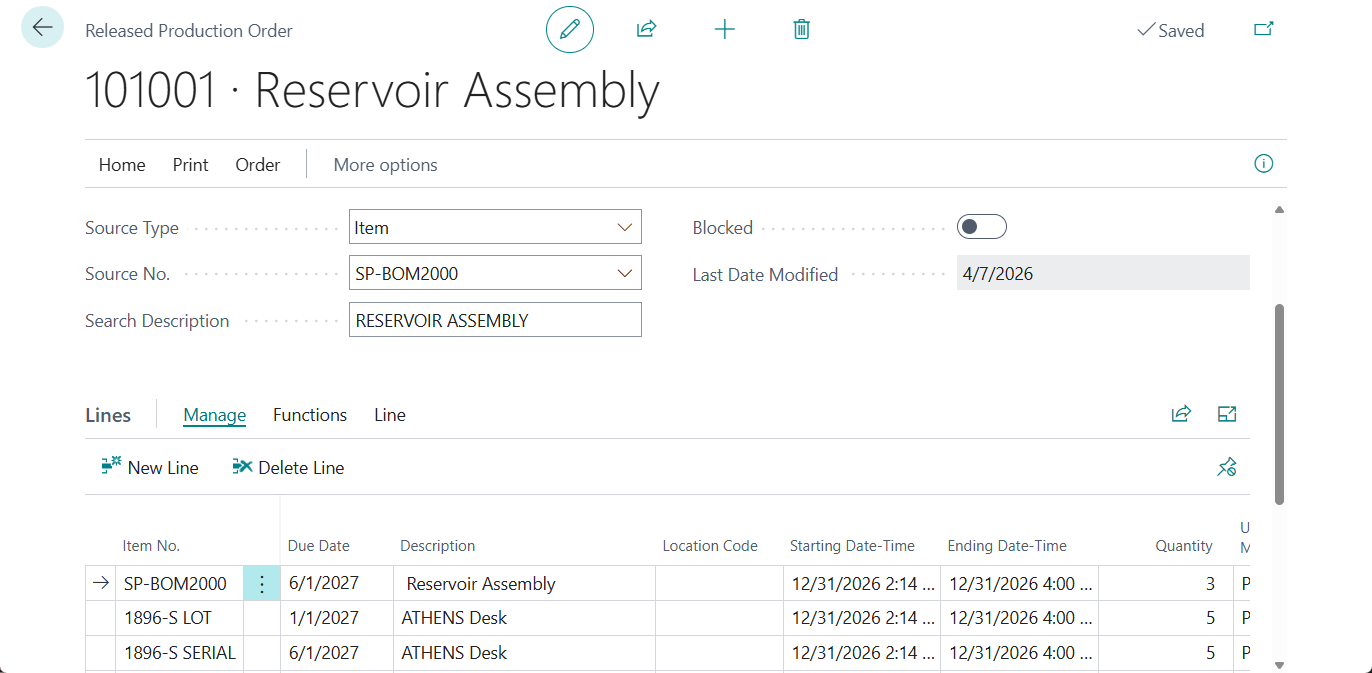
Task: Click New Line in the Lines toolbar
Action: tap(148, 467)
